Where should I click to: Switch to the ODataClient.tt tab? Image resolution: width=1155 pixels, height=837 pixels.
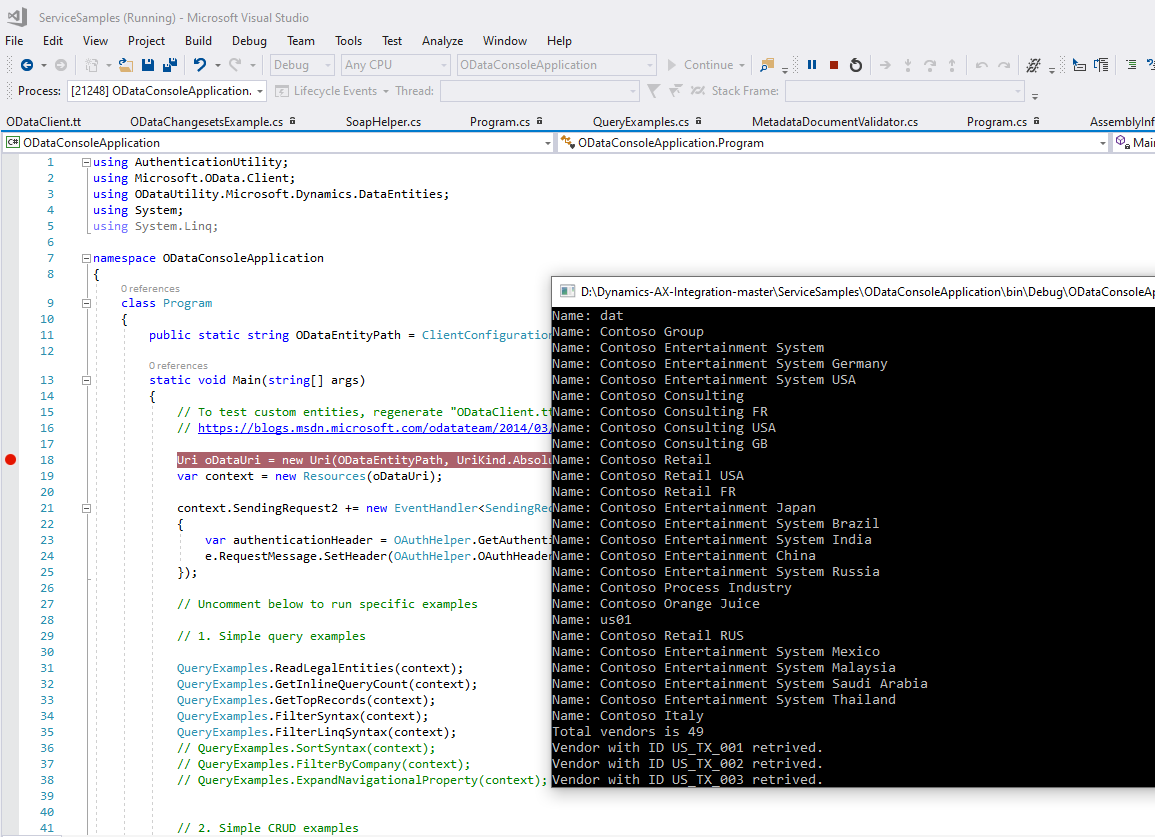[x=43, y=122]
